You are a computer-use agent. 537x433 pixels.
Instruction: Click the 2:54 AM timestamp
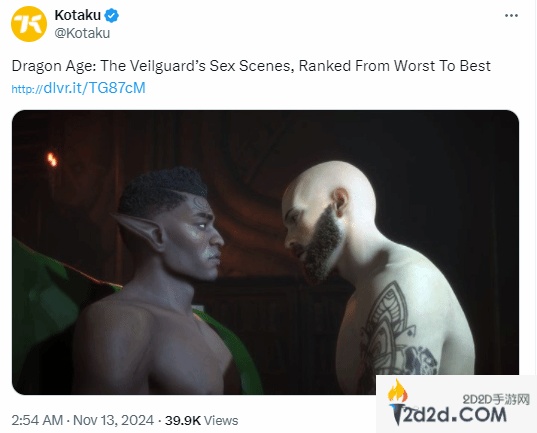(37, 420)
